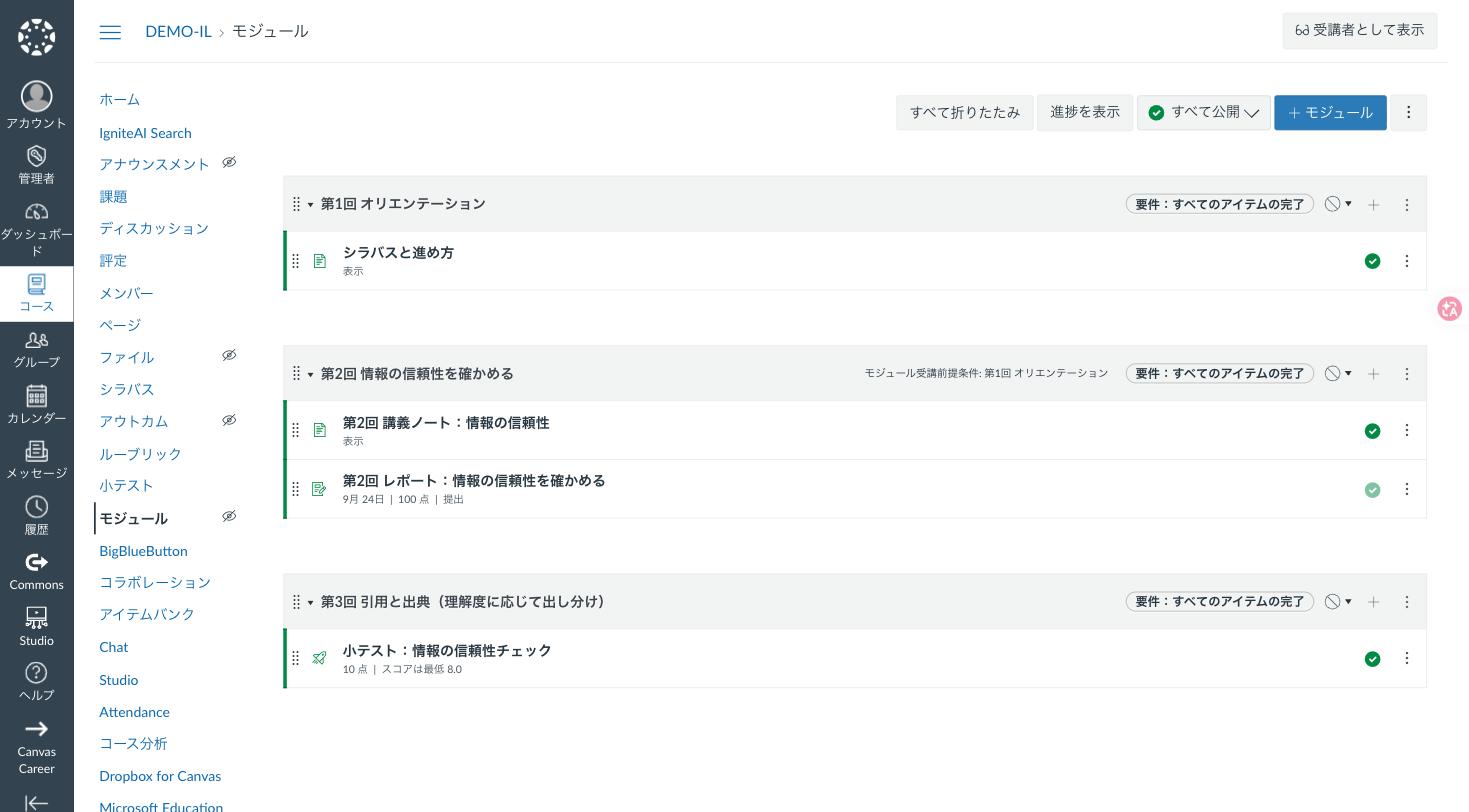
Task: Open Studio in the global navigation bar
Action: point(36,627)
